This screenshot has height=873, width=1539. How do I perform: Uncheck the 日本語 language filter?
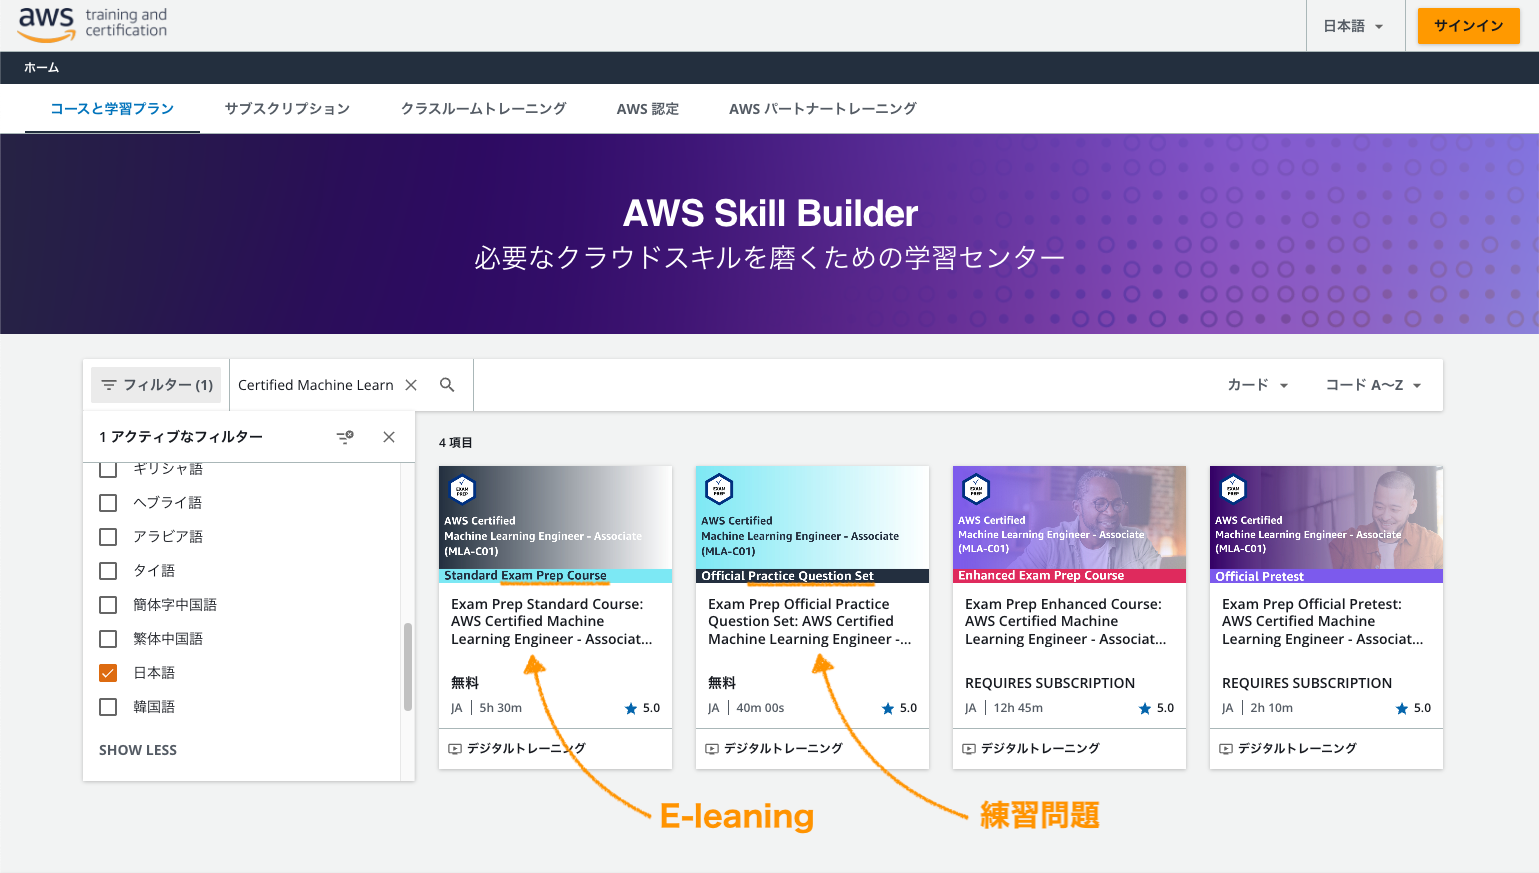(x=108, y=672)
